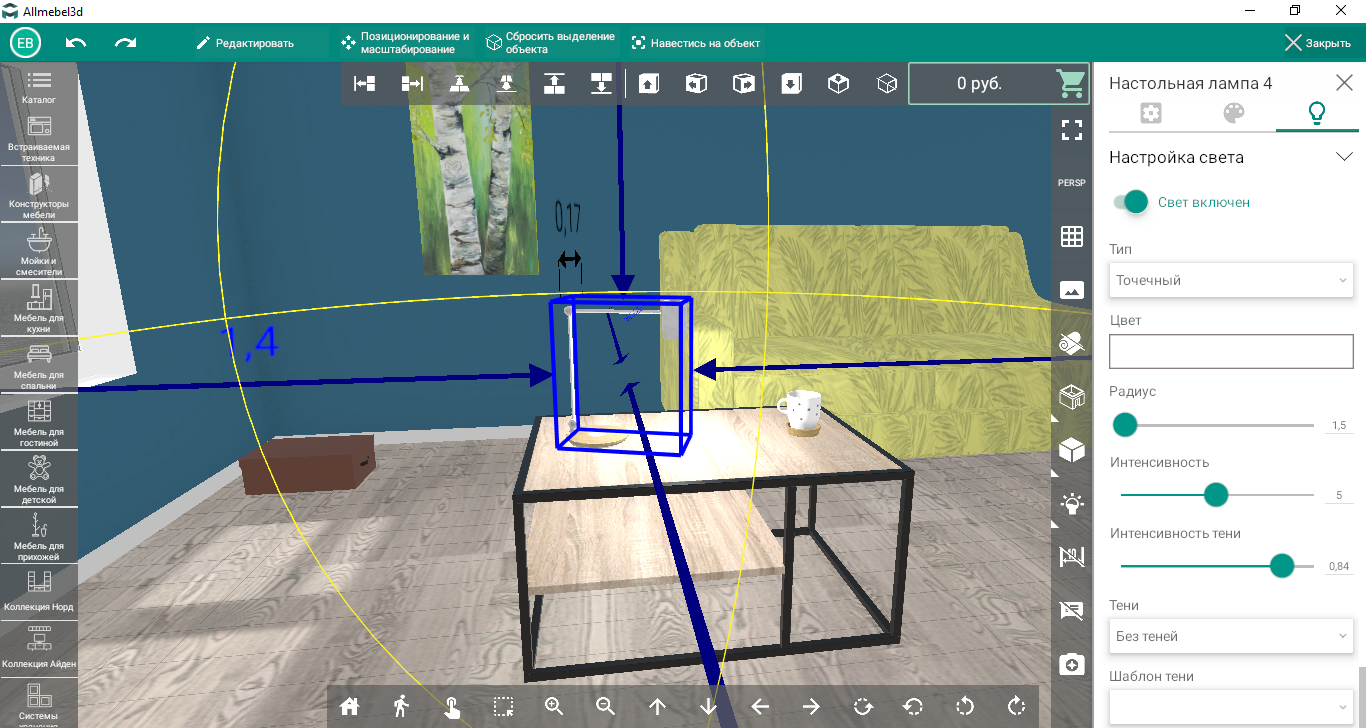1366x728 pixels.
Task: Select the dashed rectangle selection tool
Action: click(504, 706)
